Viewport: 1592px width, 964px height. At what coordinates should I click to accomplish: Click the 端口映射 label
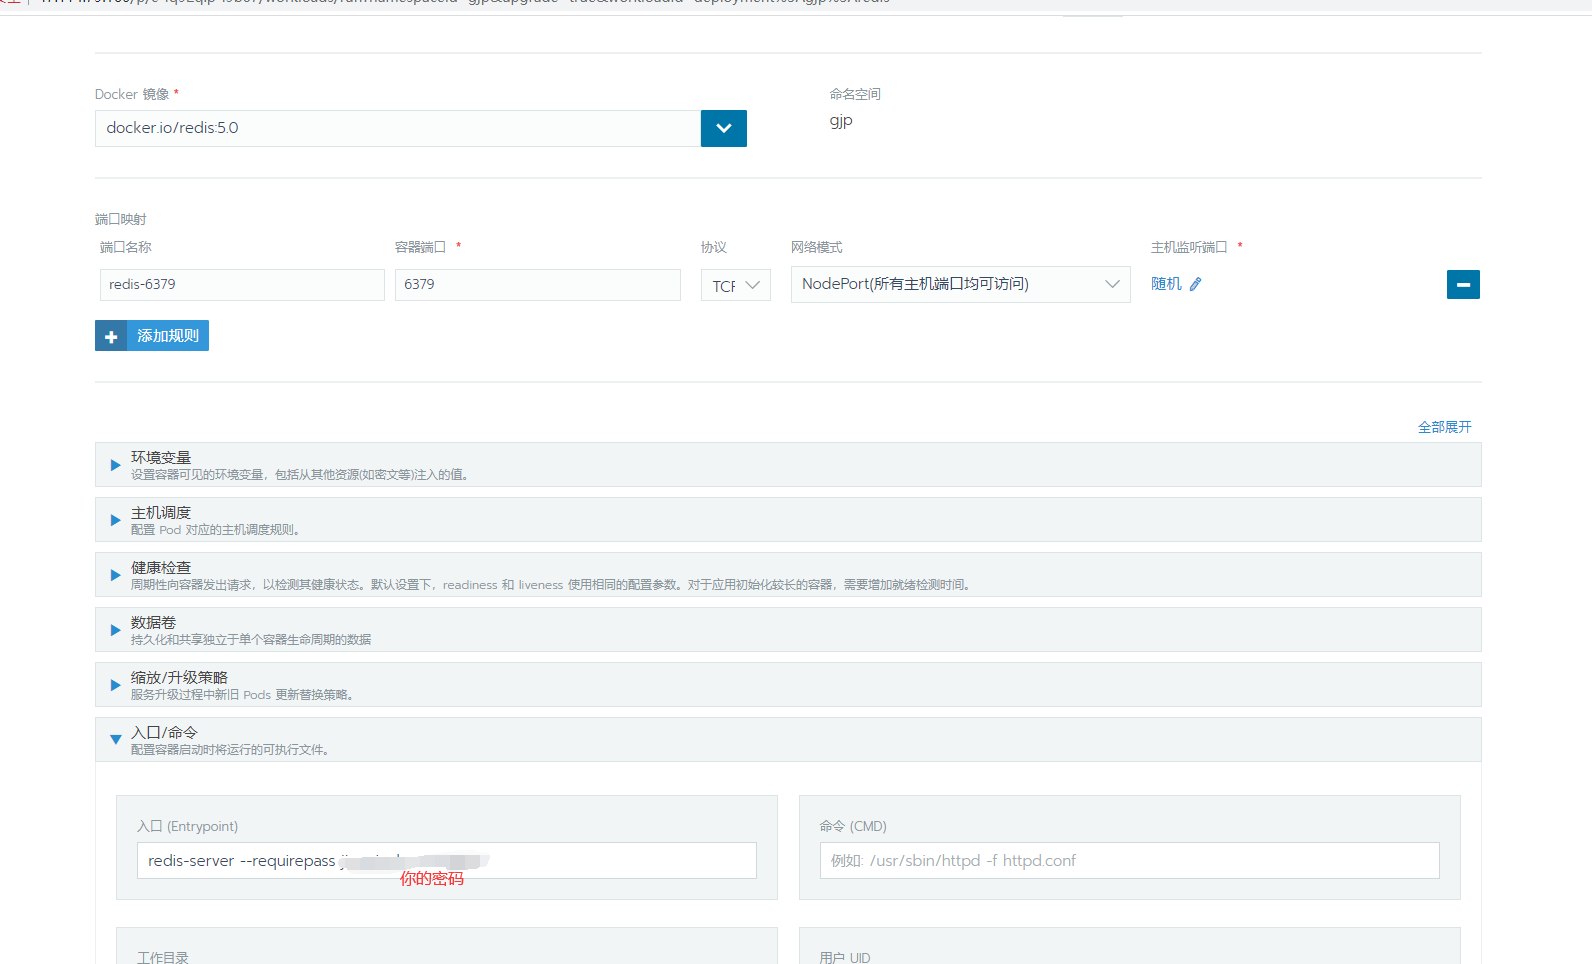tap(121, 219)
